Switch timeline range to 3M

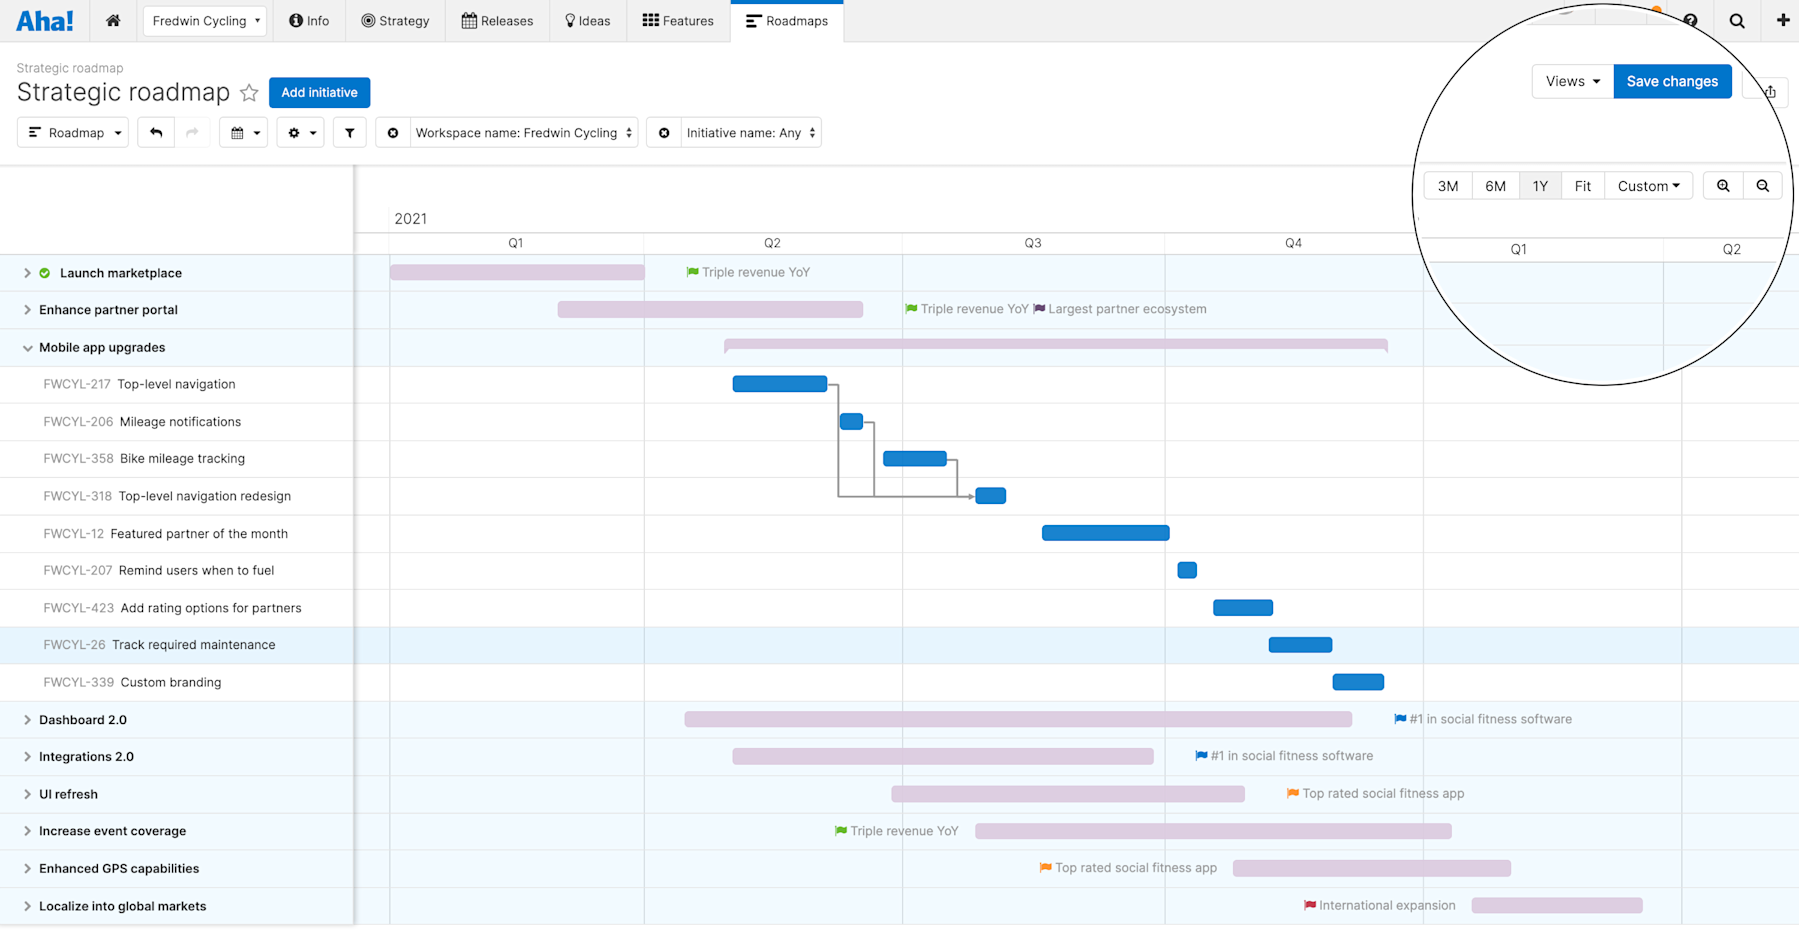1447,185
